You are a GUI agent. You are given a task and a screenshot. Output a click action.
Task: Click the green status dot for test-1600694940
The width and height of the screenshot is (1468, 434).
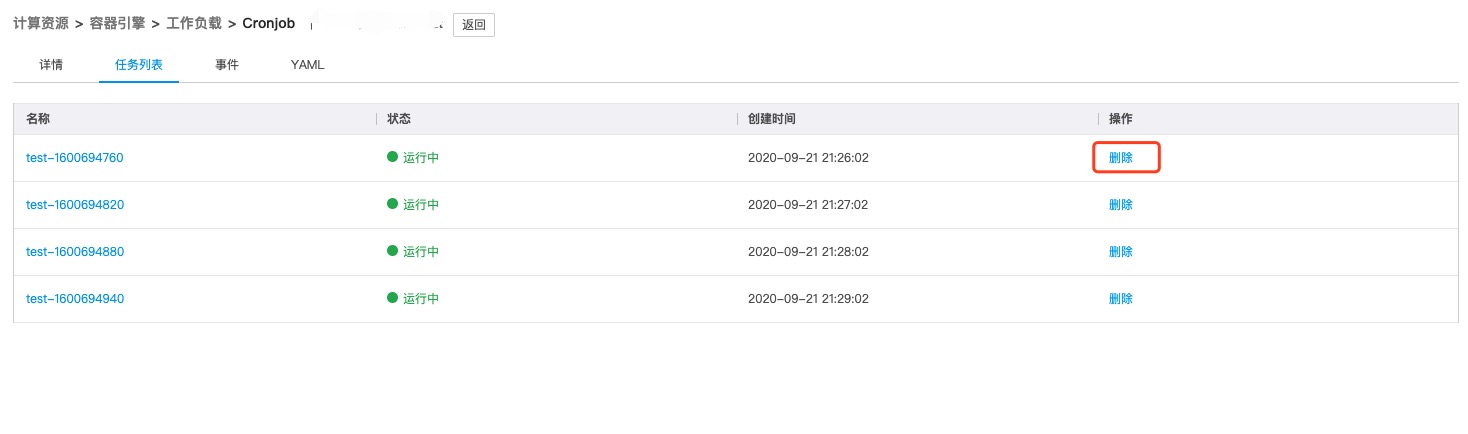tap(393, 299)
